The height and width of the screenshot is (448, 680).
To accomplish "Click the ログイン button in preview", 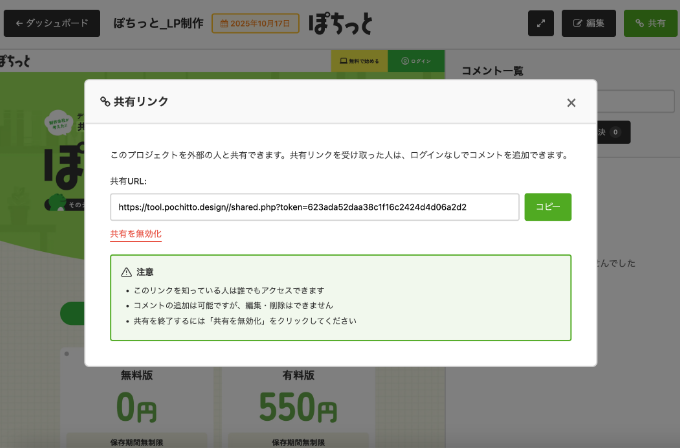I will [x=416, y=60].
